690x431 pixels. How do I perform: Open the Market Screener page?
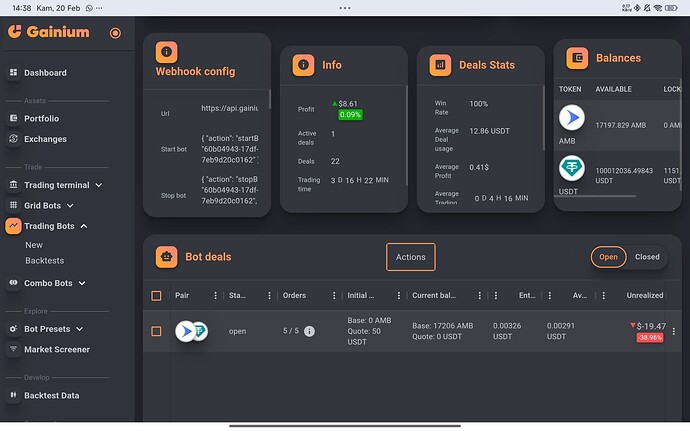57,349
